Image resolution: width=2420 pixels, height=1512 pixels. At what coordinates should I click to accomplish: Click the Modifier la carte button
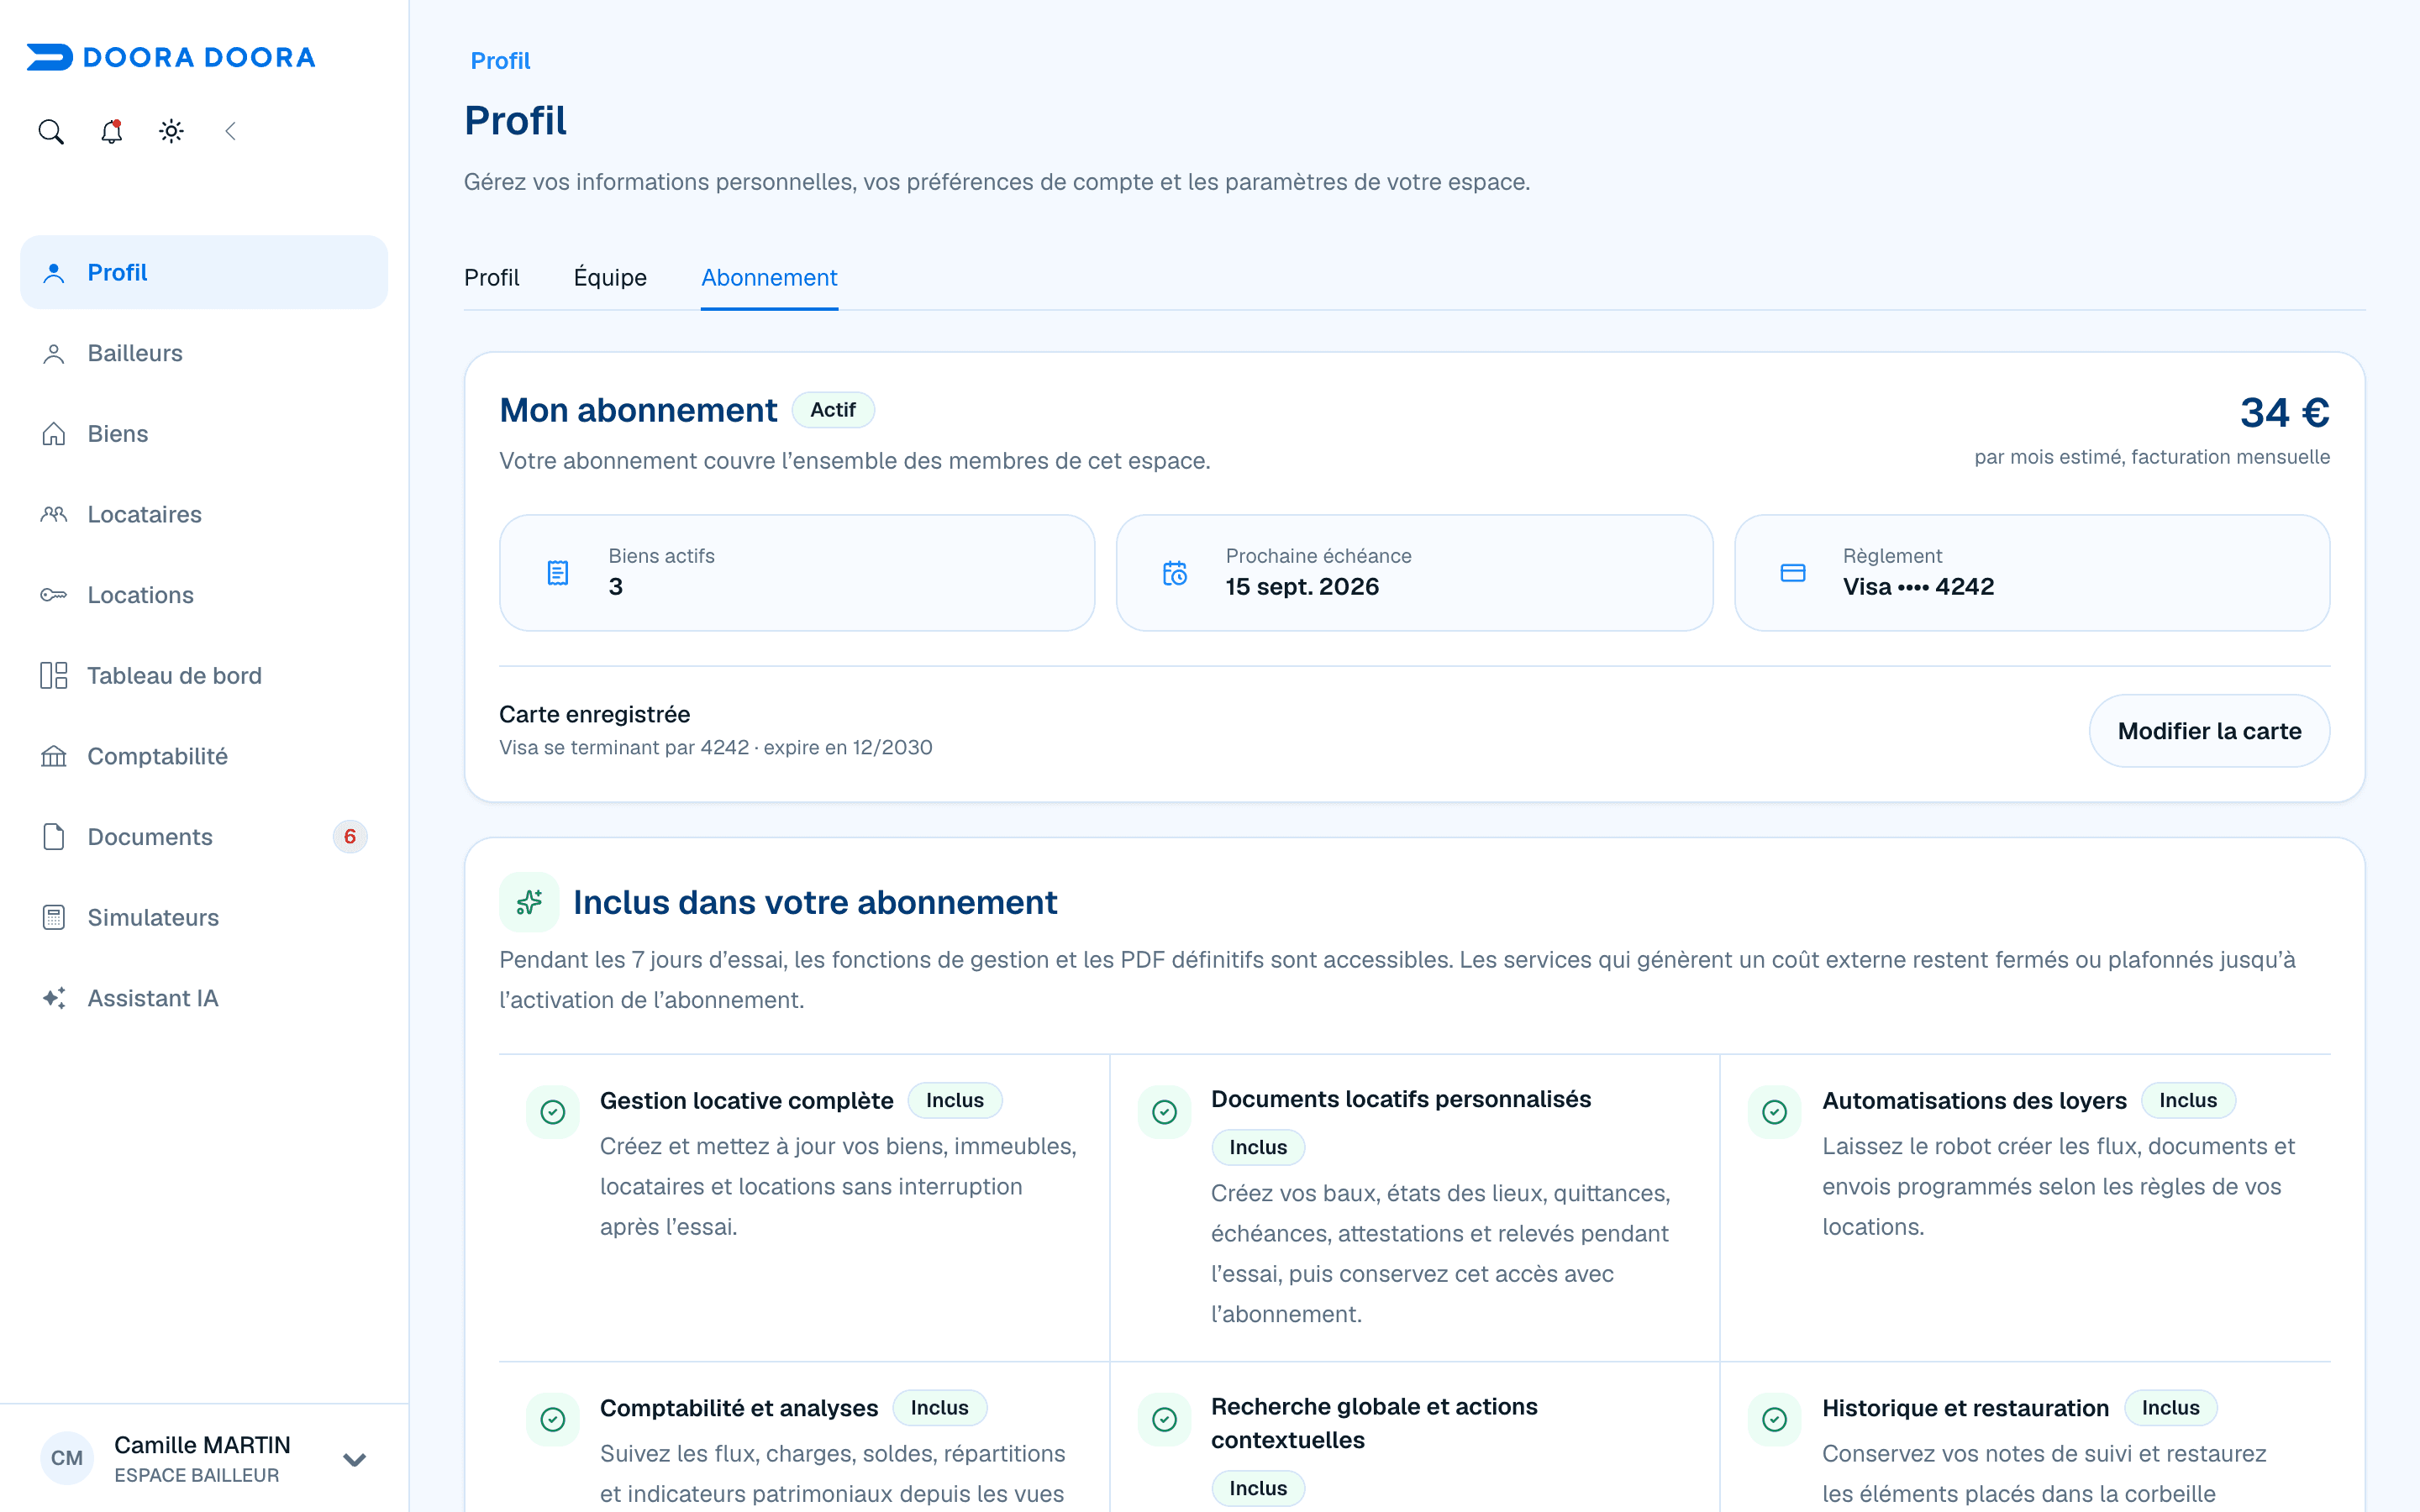pos(2209,731)
